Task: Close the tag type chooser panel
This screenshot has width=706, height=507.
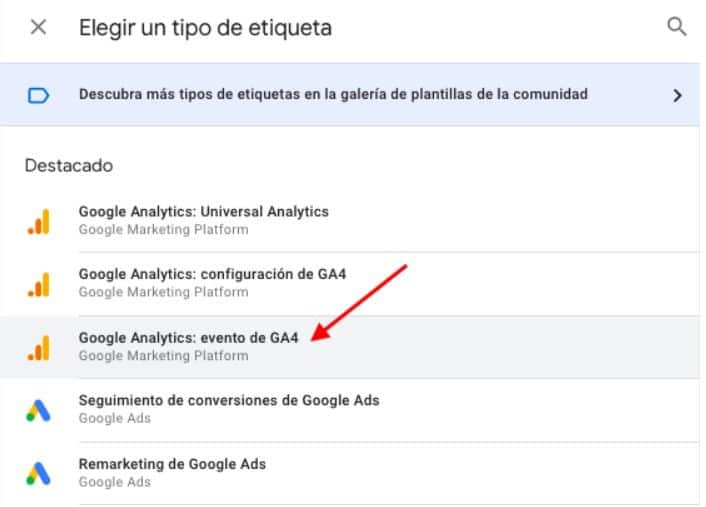Action: [38, 27]
